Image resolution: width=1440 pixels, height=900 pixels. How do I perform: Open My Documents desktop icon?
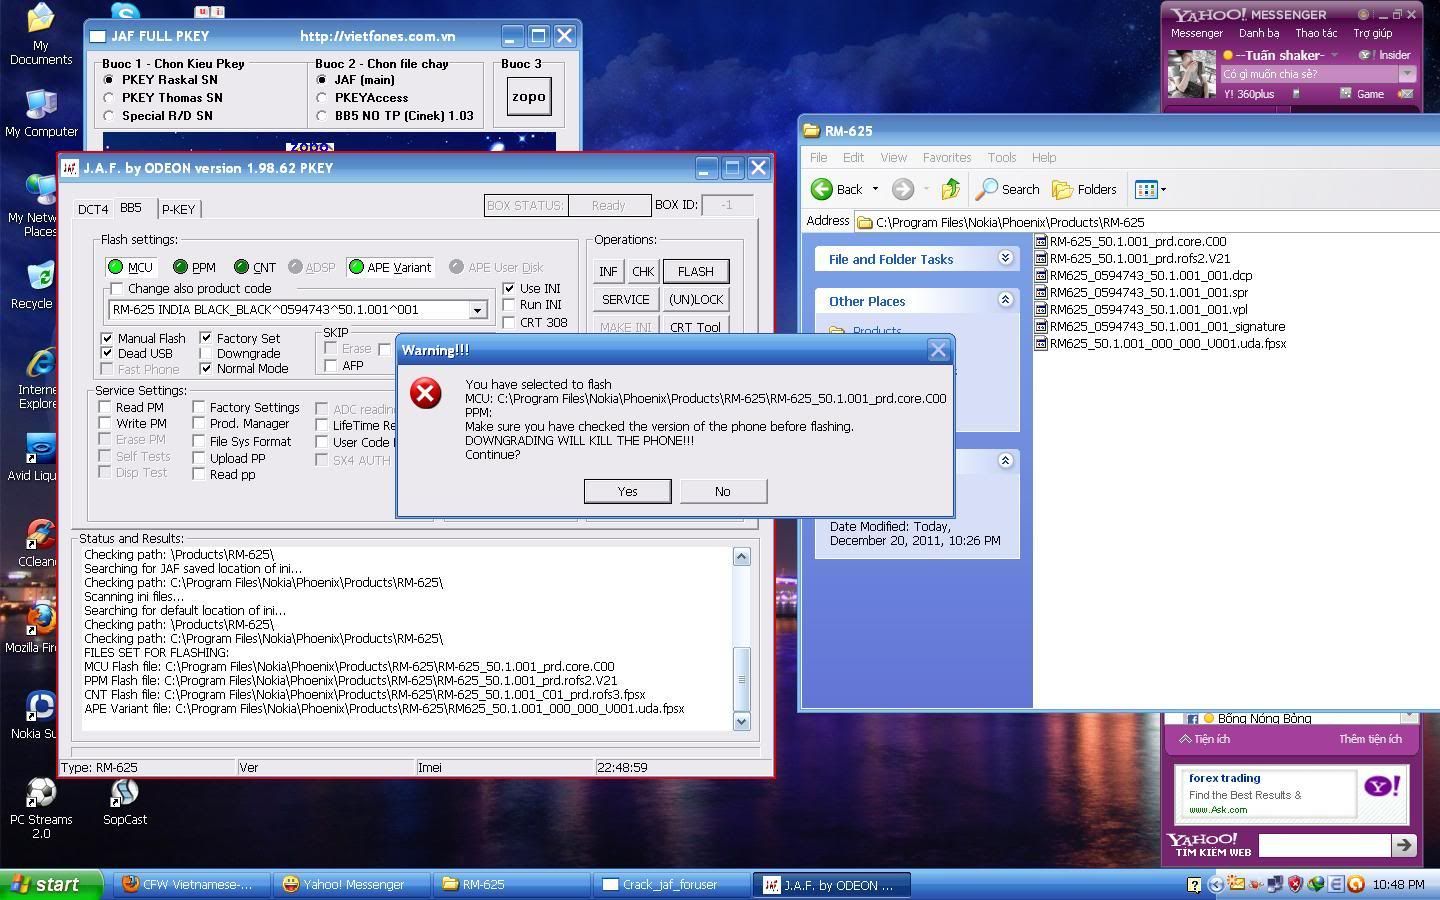click(40, 34)
